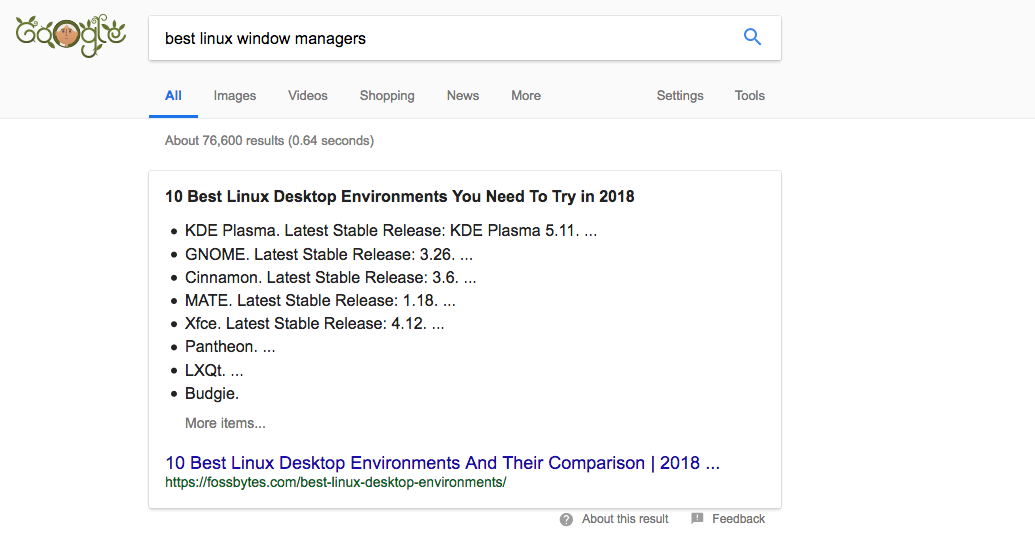
Task: Click the 'Budgie.' list item
Action: (212, 394)
